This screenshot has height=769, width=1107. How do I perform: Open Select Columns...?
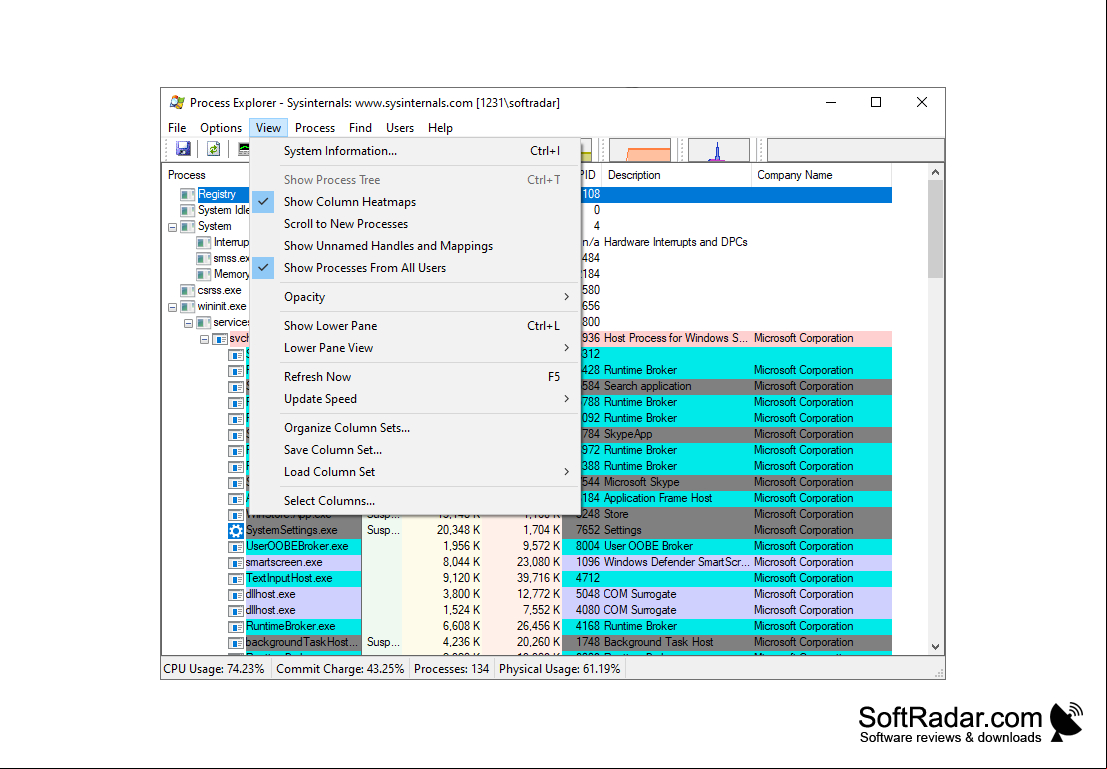pos(414,501)
